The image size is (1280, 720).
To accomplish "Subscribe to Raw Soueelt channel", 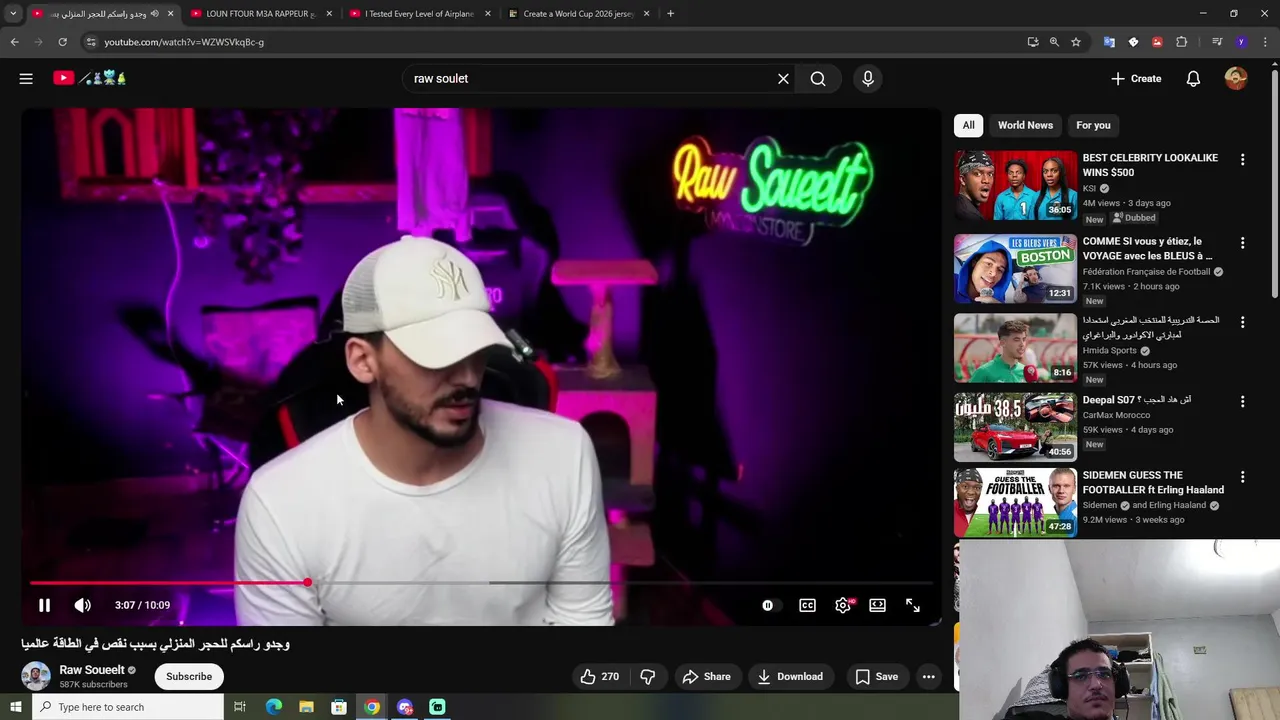I will point(189,676).
